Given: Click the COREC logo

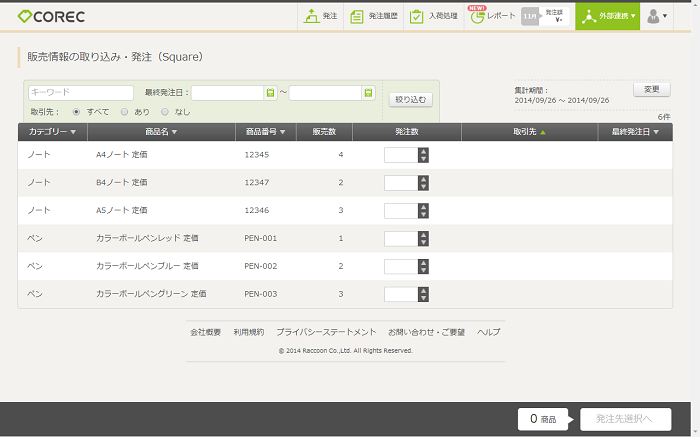Looking at the screenshot, I should pos(53,16).
